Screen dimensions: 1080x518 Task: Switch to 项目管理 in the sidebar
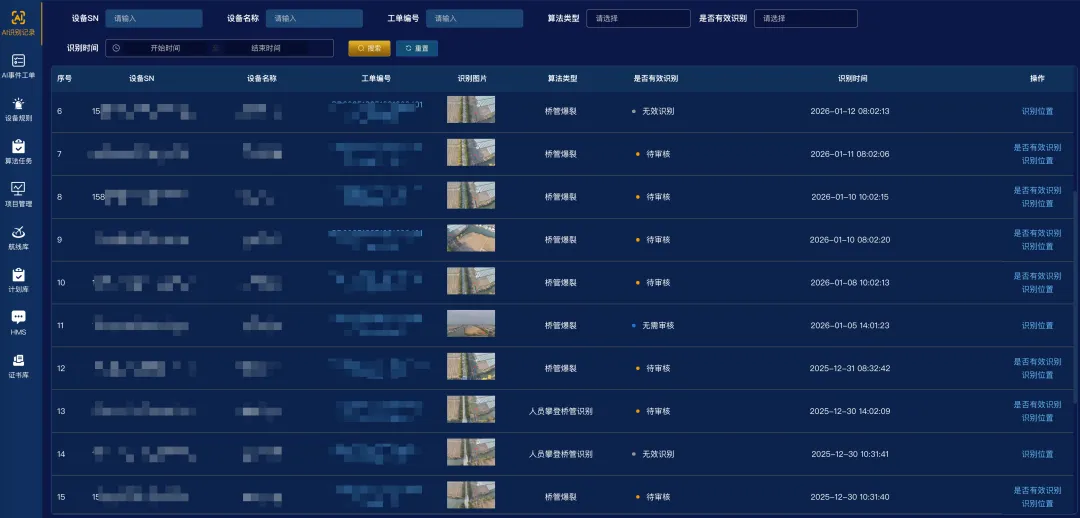coord(19,195)
